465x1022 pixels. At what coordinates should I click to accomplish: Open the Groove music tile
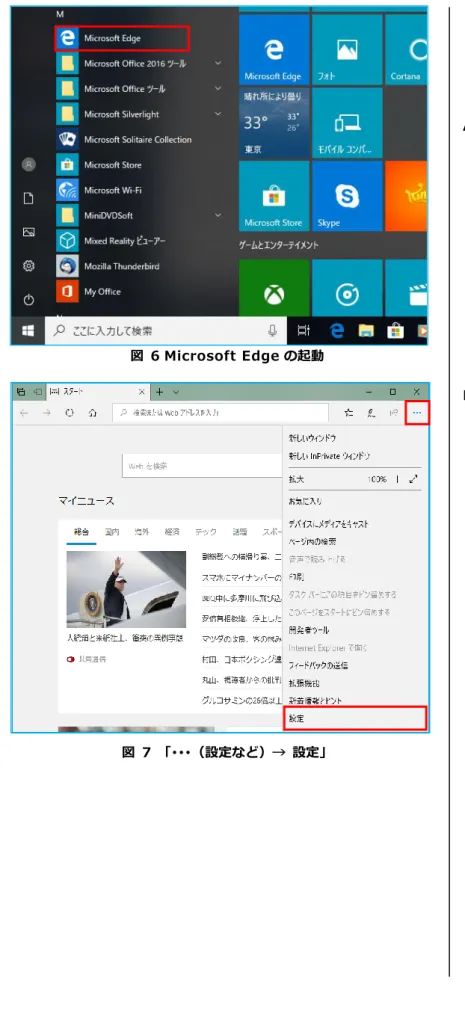point(347,289)
